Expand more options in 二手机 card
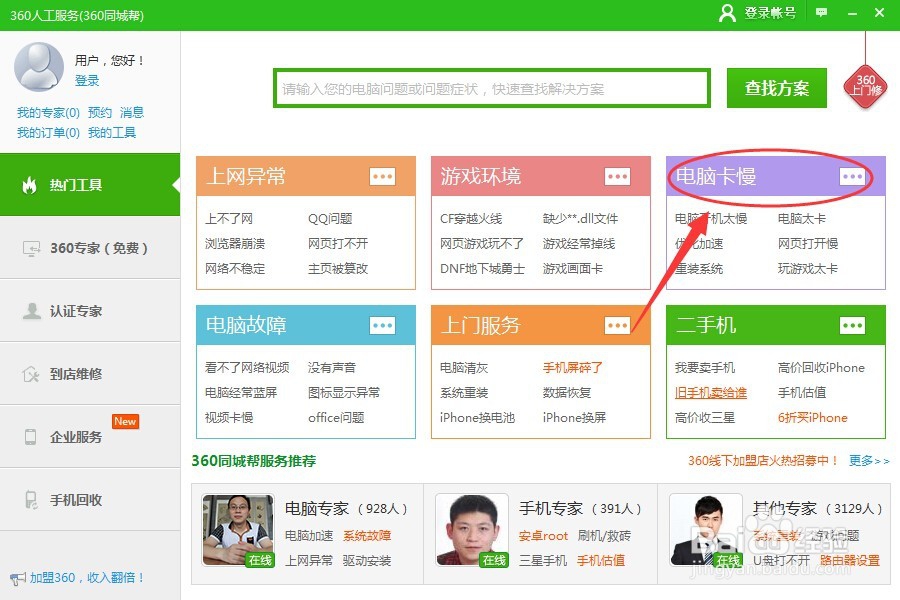 coord(852,326)
